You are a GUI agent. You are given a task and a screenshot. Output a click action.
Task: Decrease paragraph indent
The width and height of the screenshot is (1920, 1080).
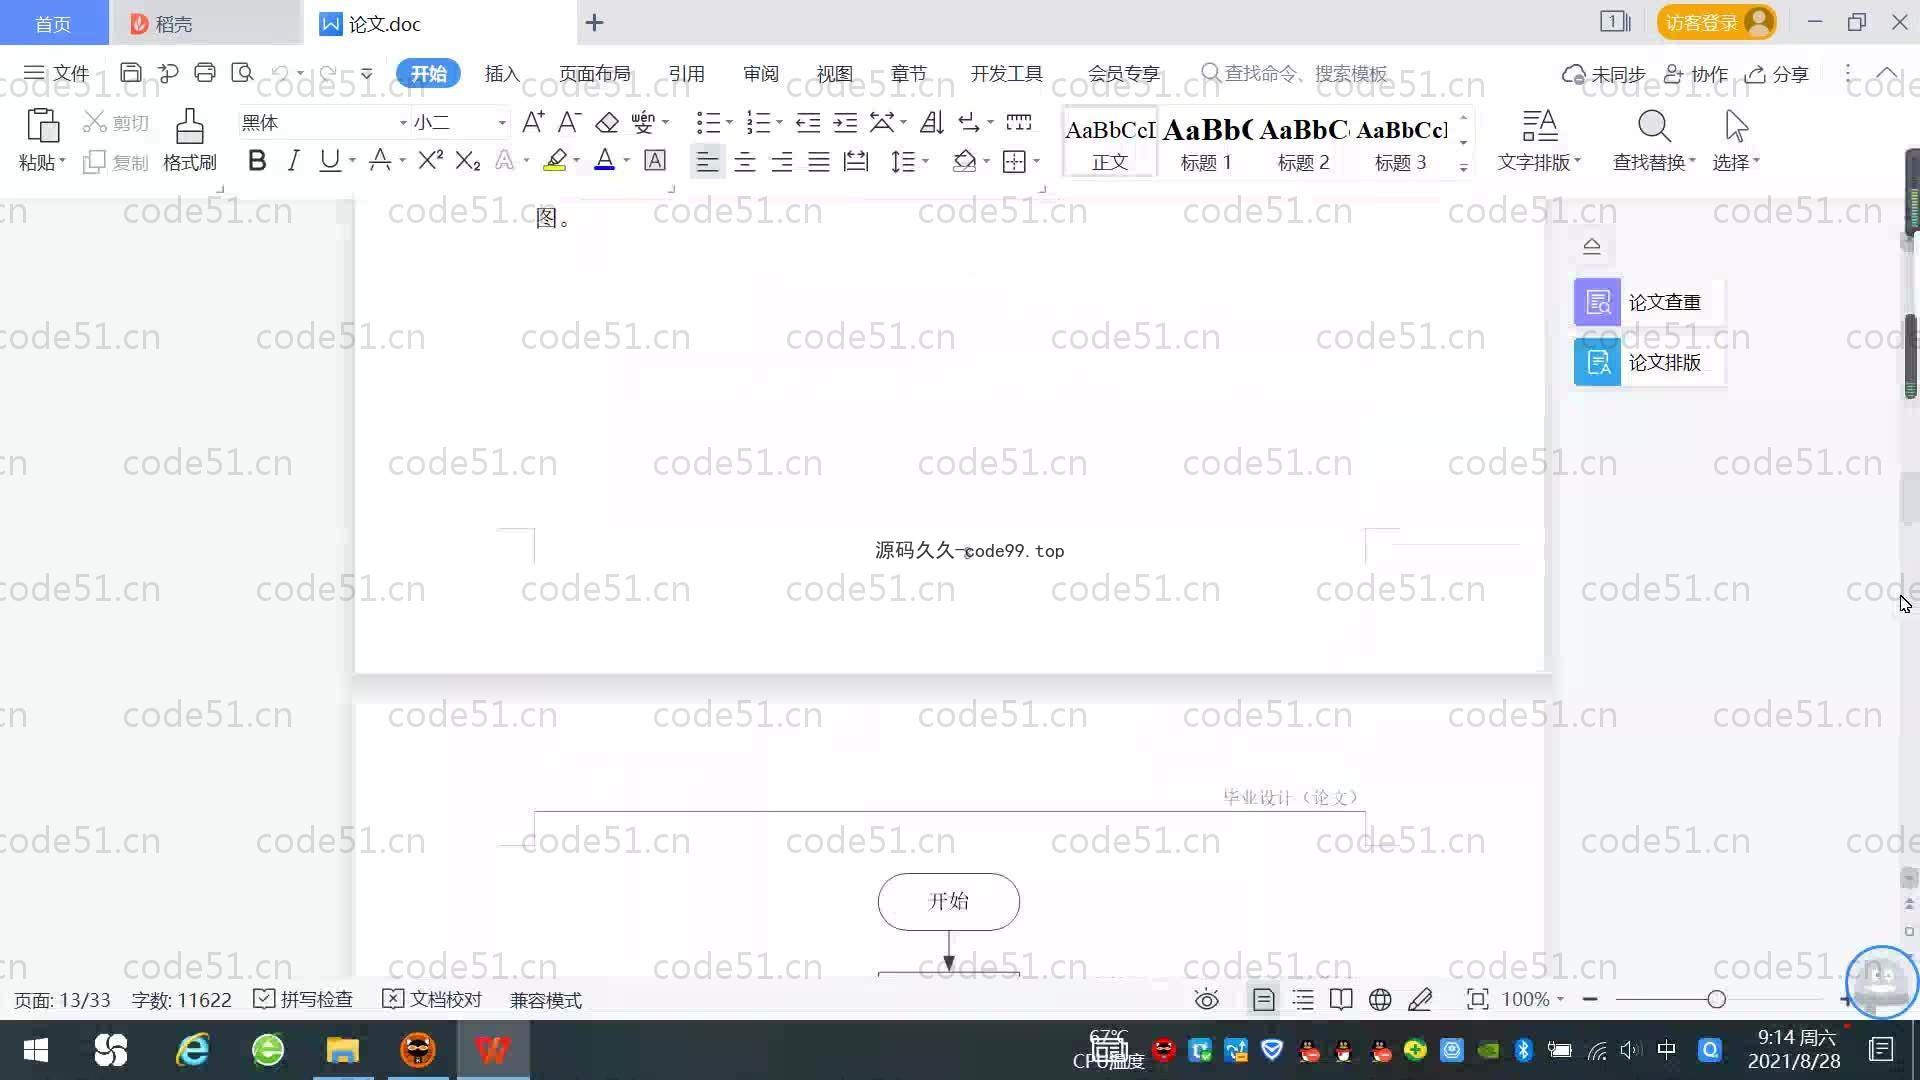[808, 122]
